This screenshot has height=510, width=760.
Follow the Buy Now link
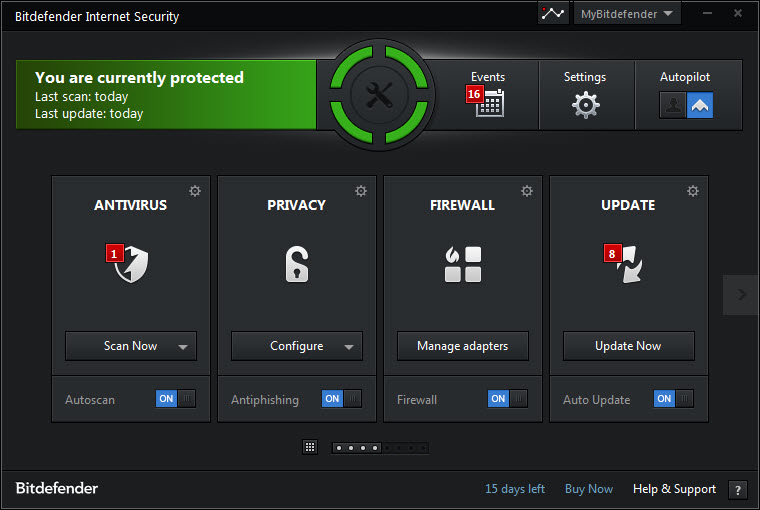click(x=589, y=489)
